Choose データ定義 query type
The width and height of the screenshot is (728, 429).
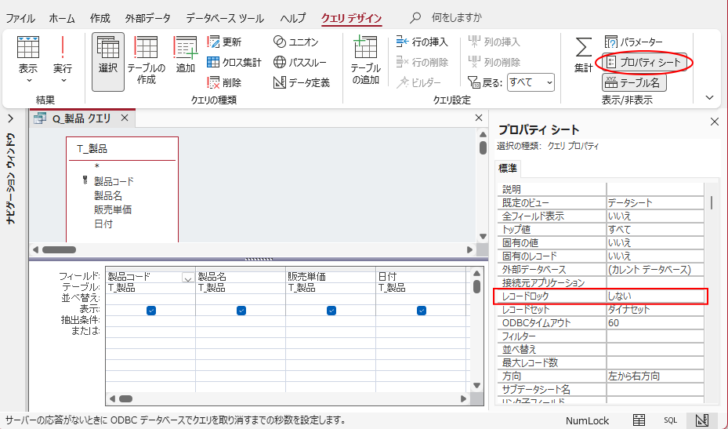pos(302,83)
